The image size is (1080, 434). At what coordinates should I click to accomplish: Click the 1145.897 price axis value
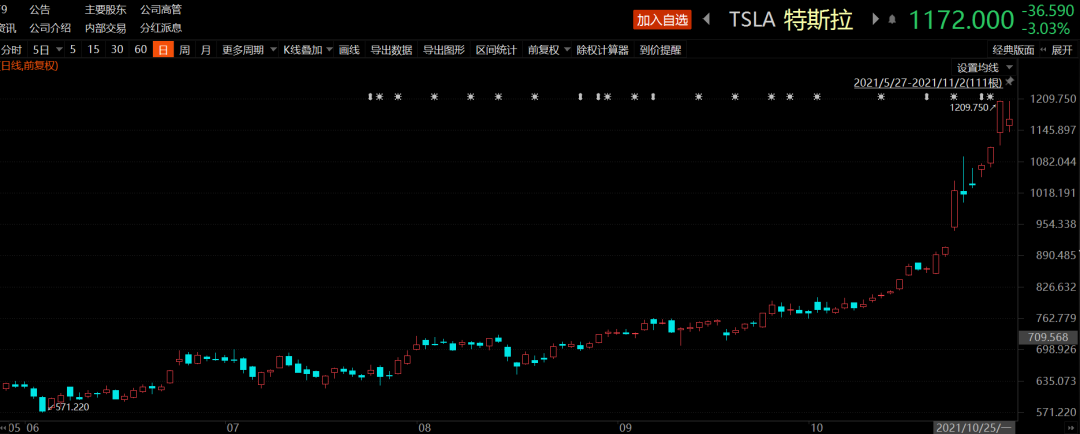1051,131
